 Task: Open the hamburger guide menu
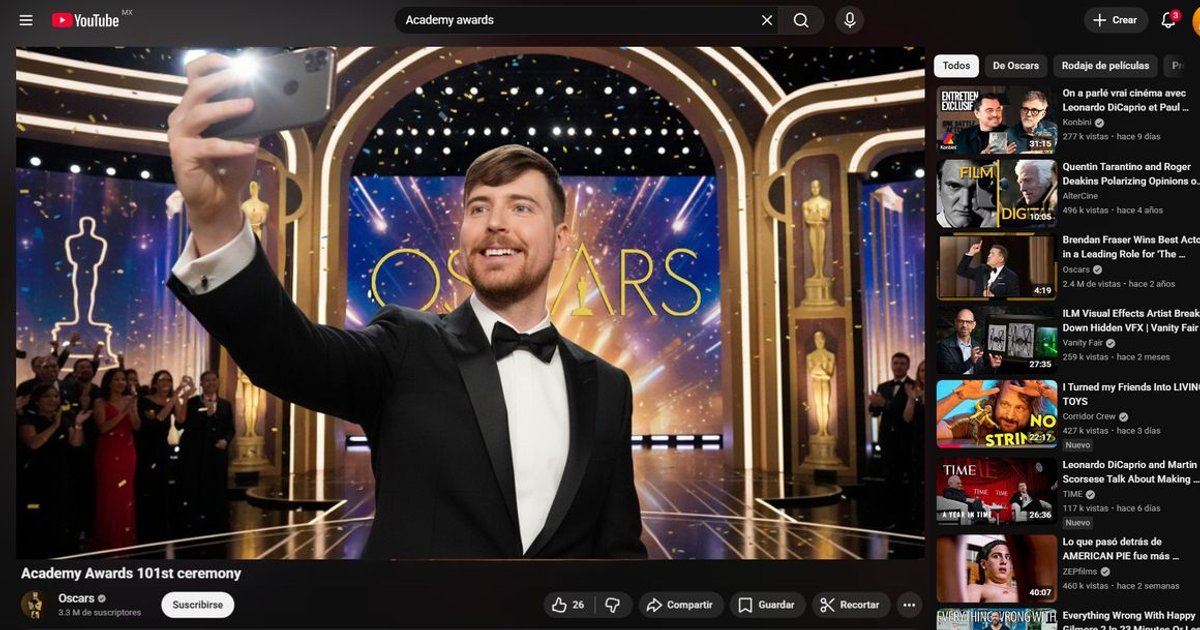point(26,20)
